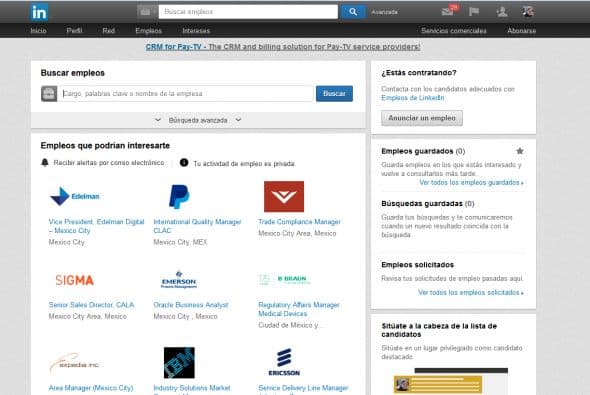Click the SIGMA logo

(75, 280)
